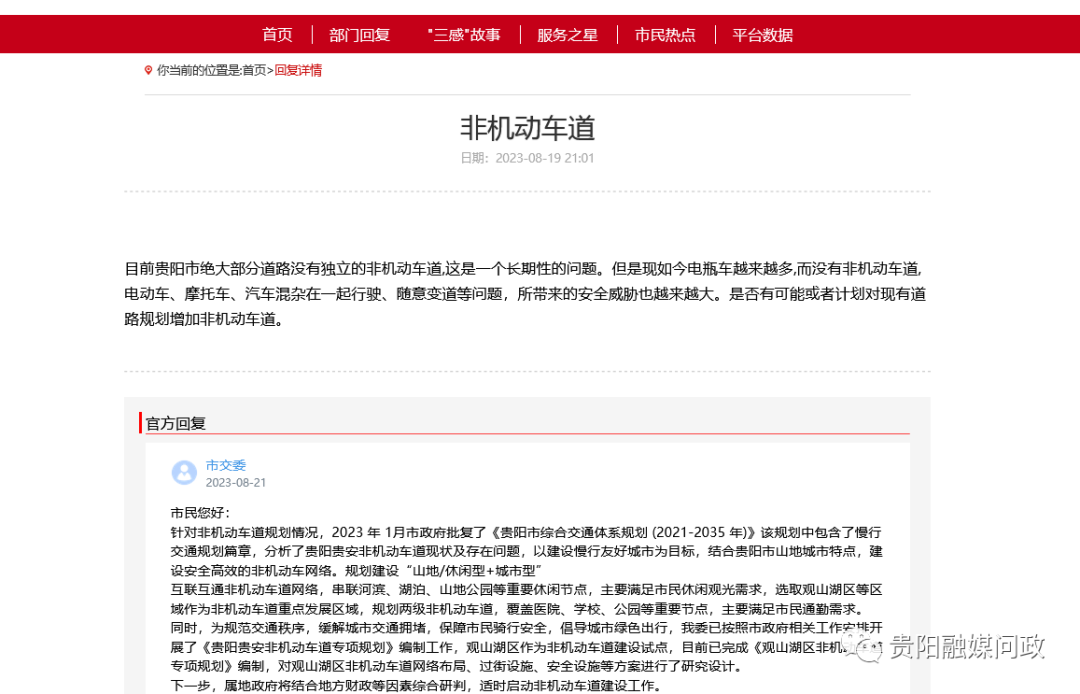Click the reply date 2023-08-21
The image size is (1080, 694).
pyautogui.click(x=236, y=483)
